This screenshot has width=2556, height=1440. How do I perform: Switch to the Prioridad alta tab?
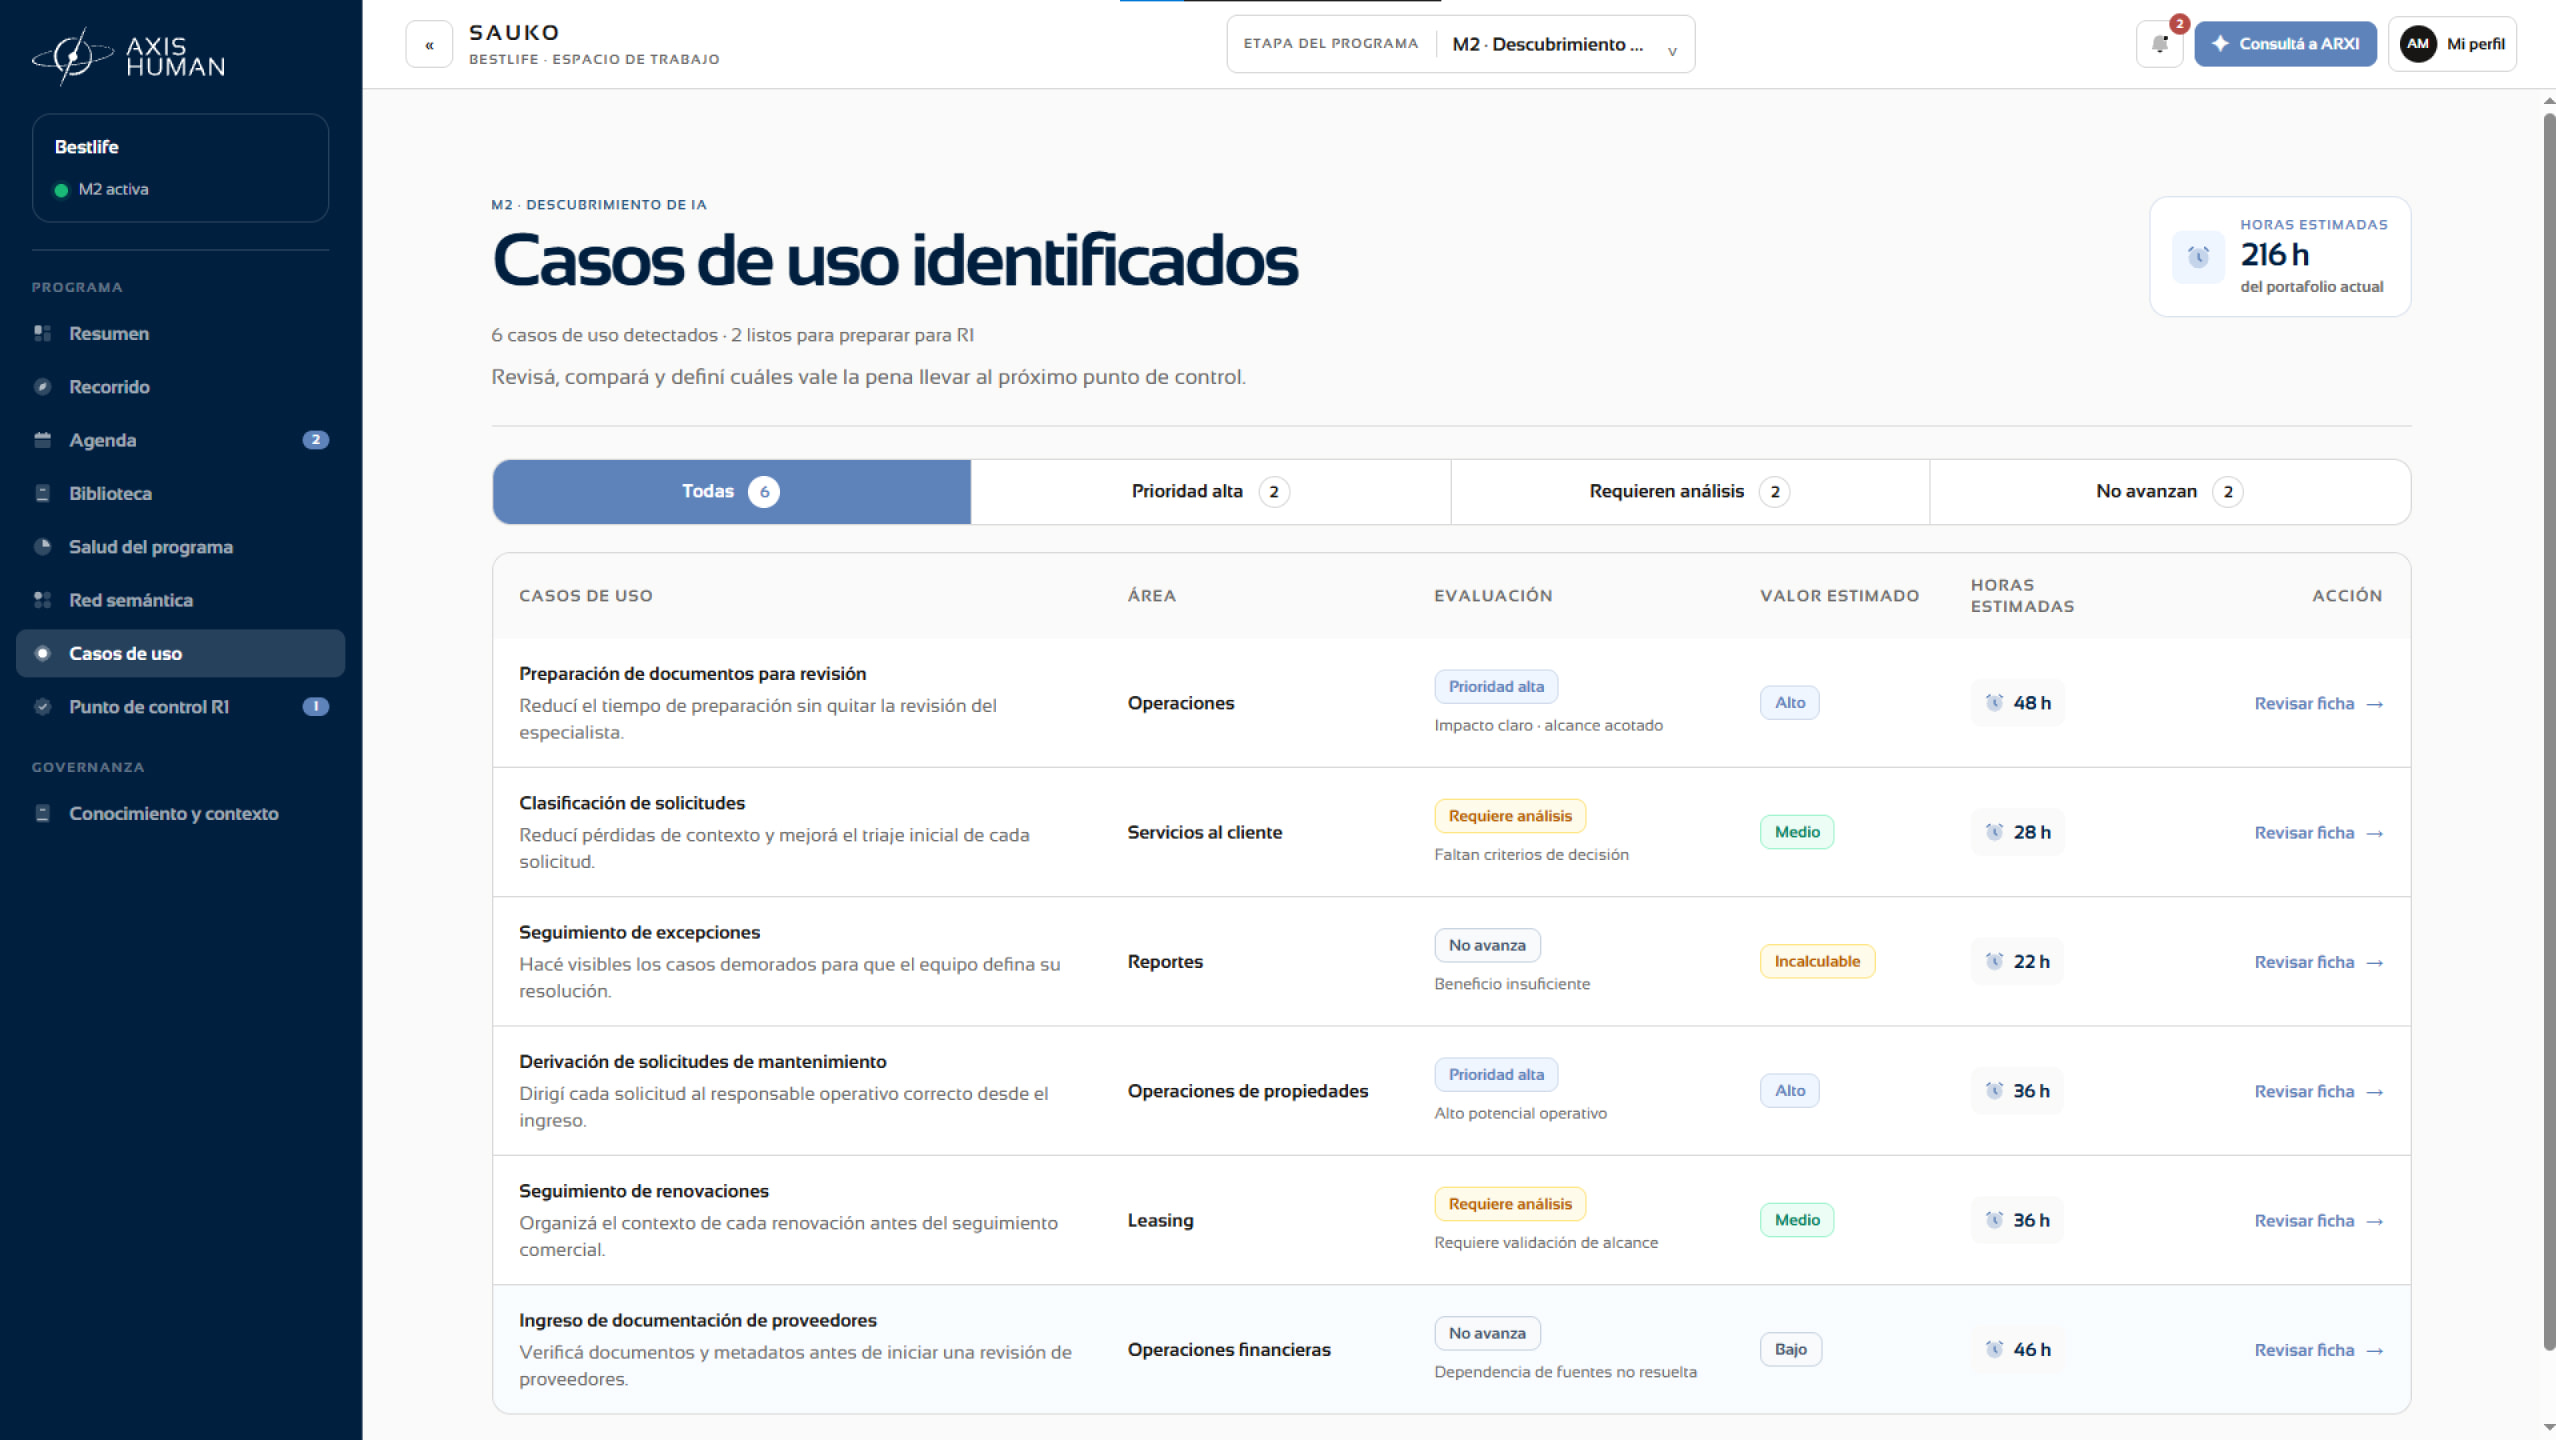pyautogui.click(x=1210, y=492)
